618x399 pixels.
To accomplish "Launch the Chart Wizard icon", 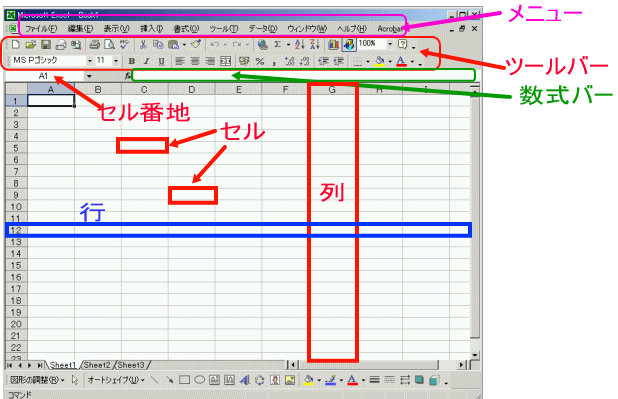I will [333, 45].
